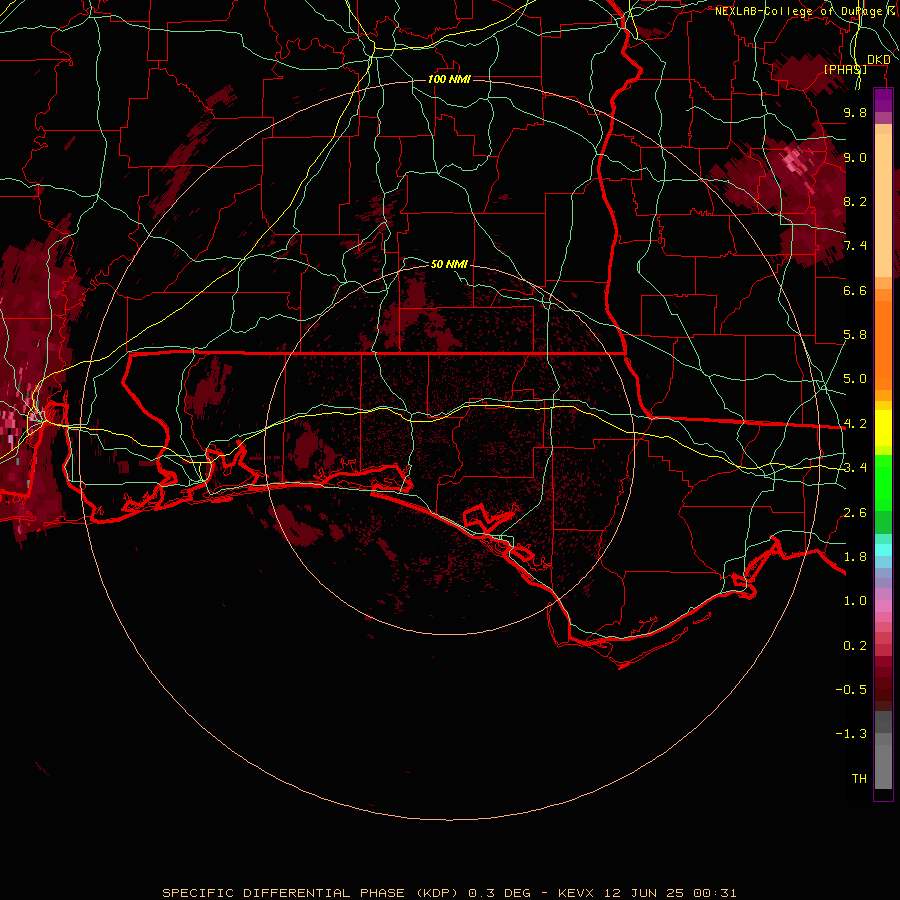Screen dimensions: 900x900
Task: Select the 3.4 value on the color scale
Action: 855,468
